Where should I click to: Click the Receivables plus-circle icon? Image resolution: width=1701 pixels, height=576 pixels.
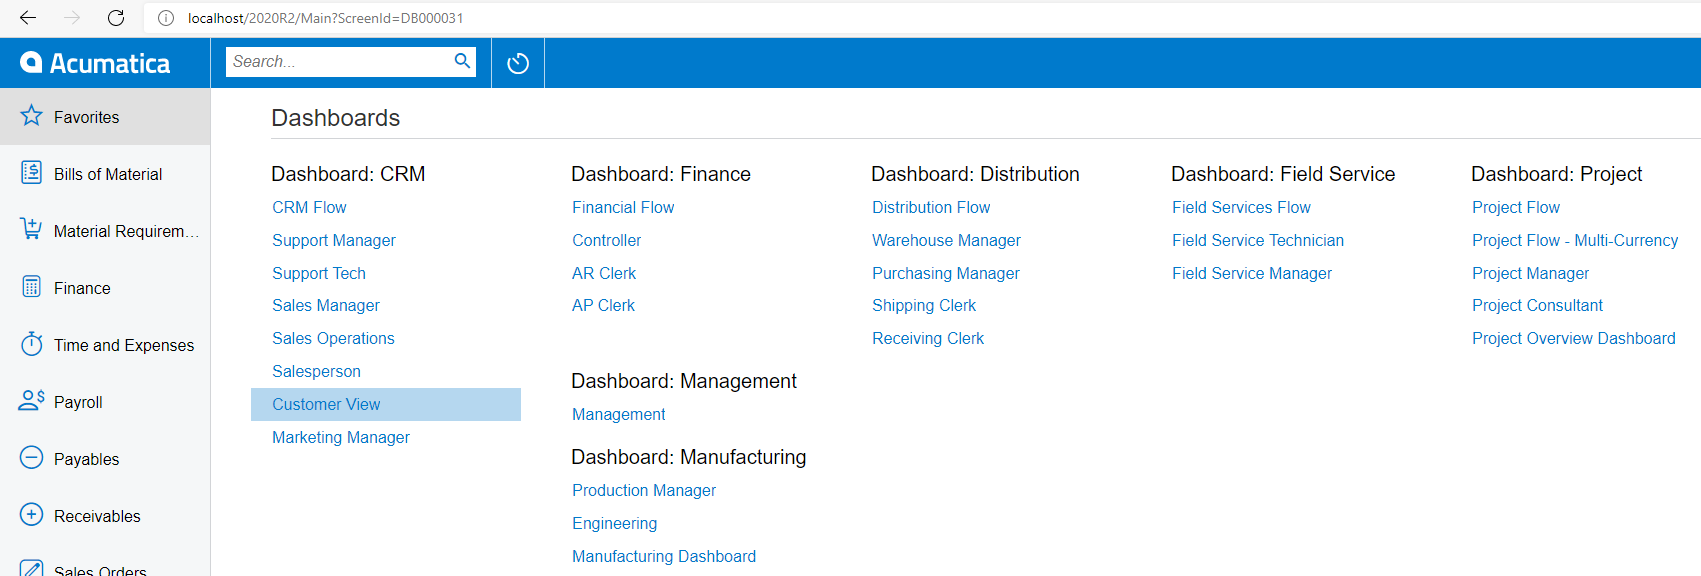[x=31, y=515]
